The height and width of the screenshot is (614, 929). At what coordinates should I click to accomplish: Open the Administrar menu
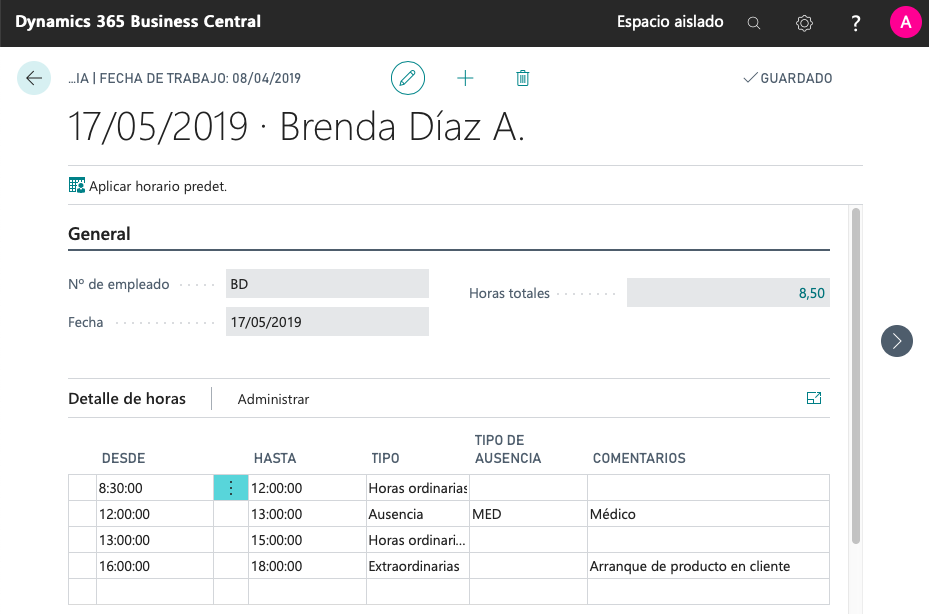point(273,399)
